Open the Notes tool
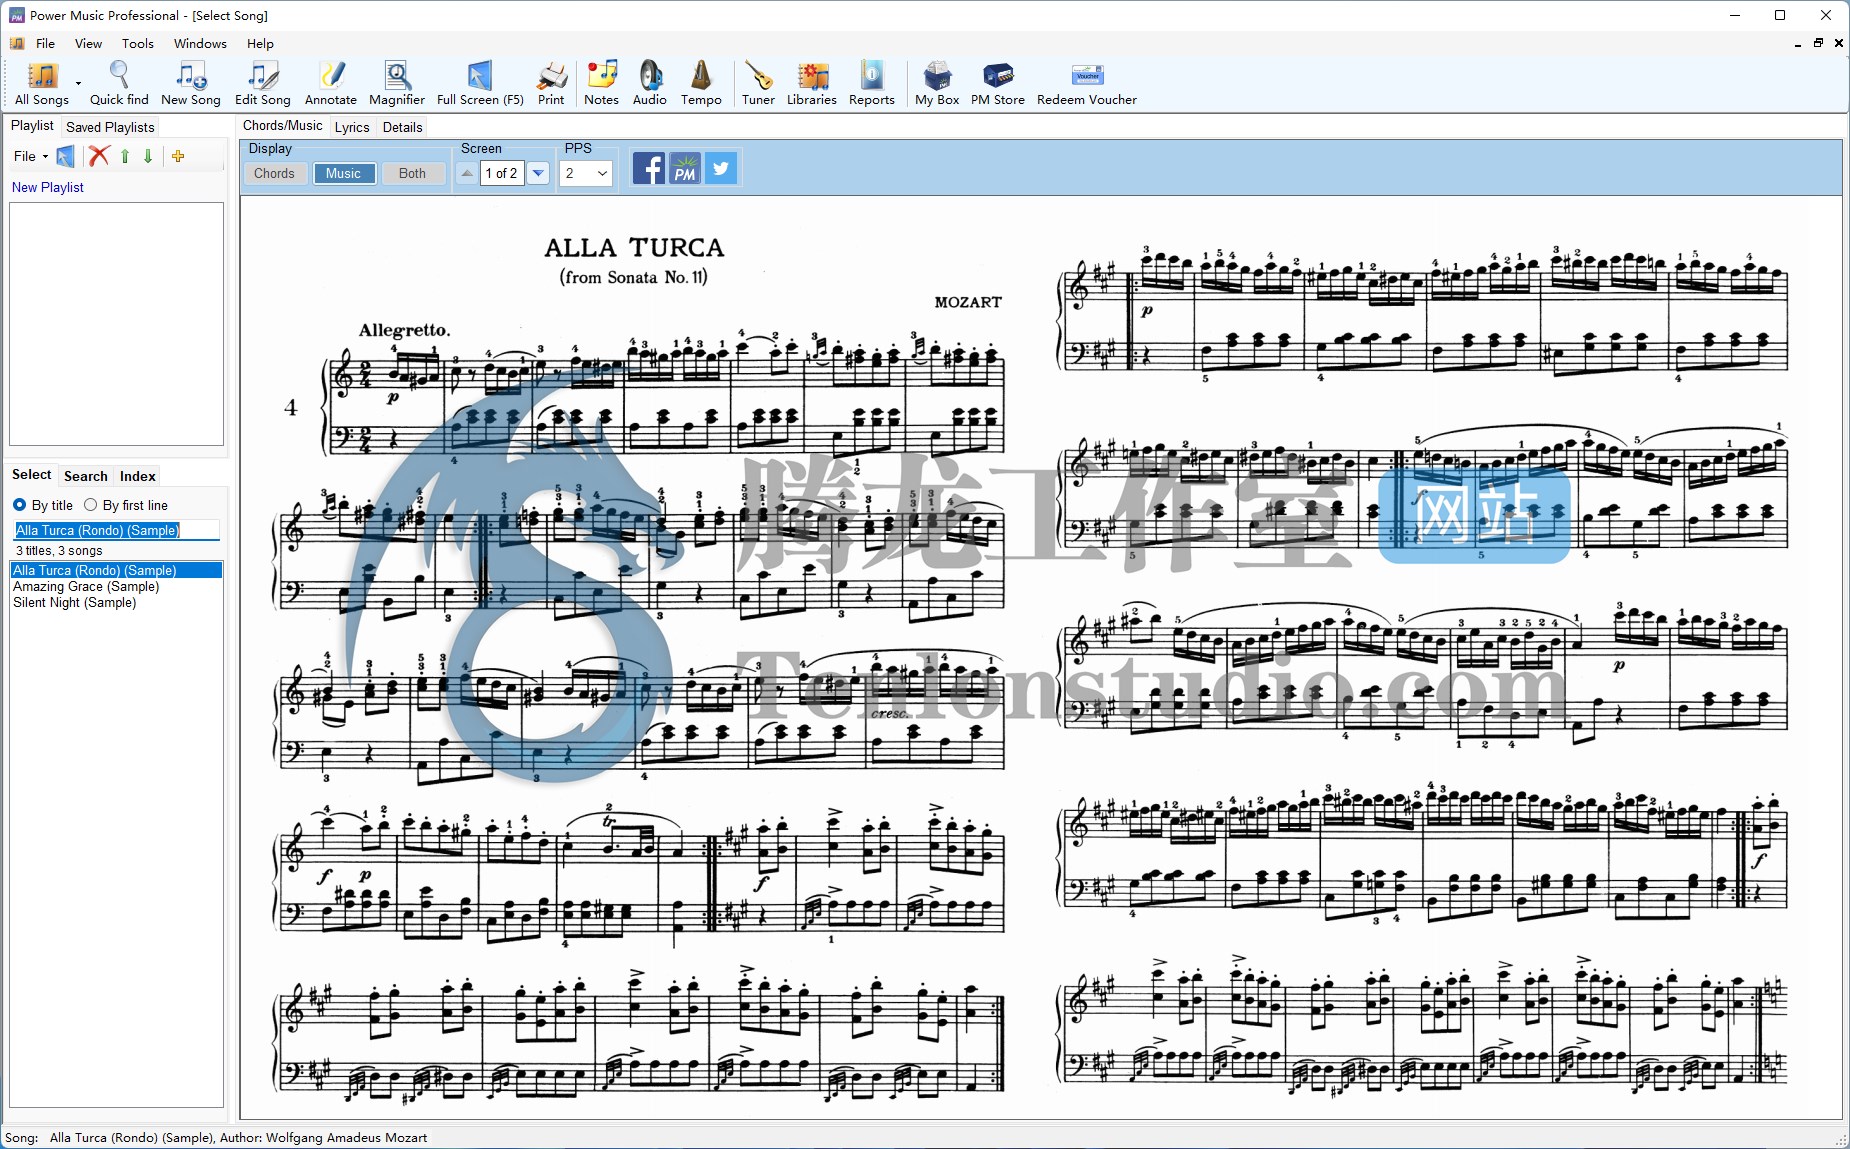Image resolution: width=1850 pixels, height=1149 pixels. 602,83
